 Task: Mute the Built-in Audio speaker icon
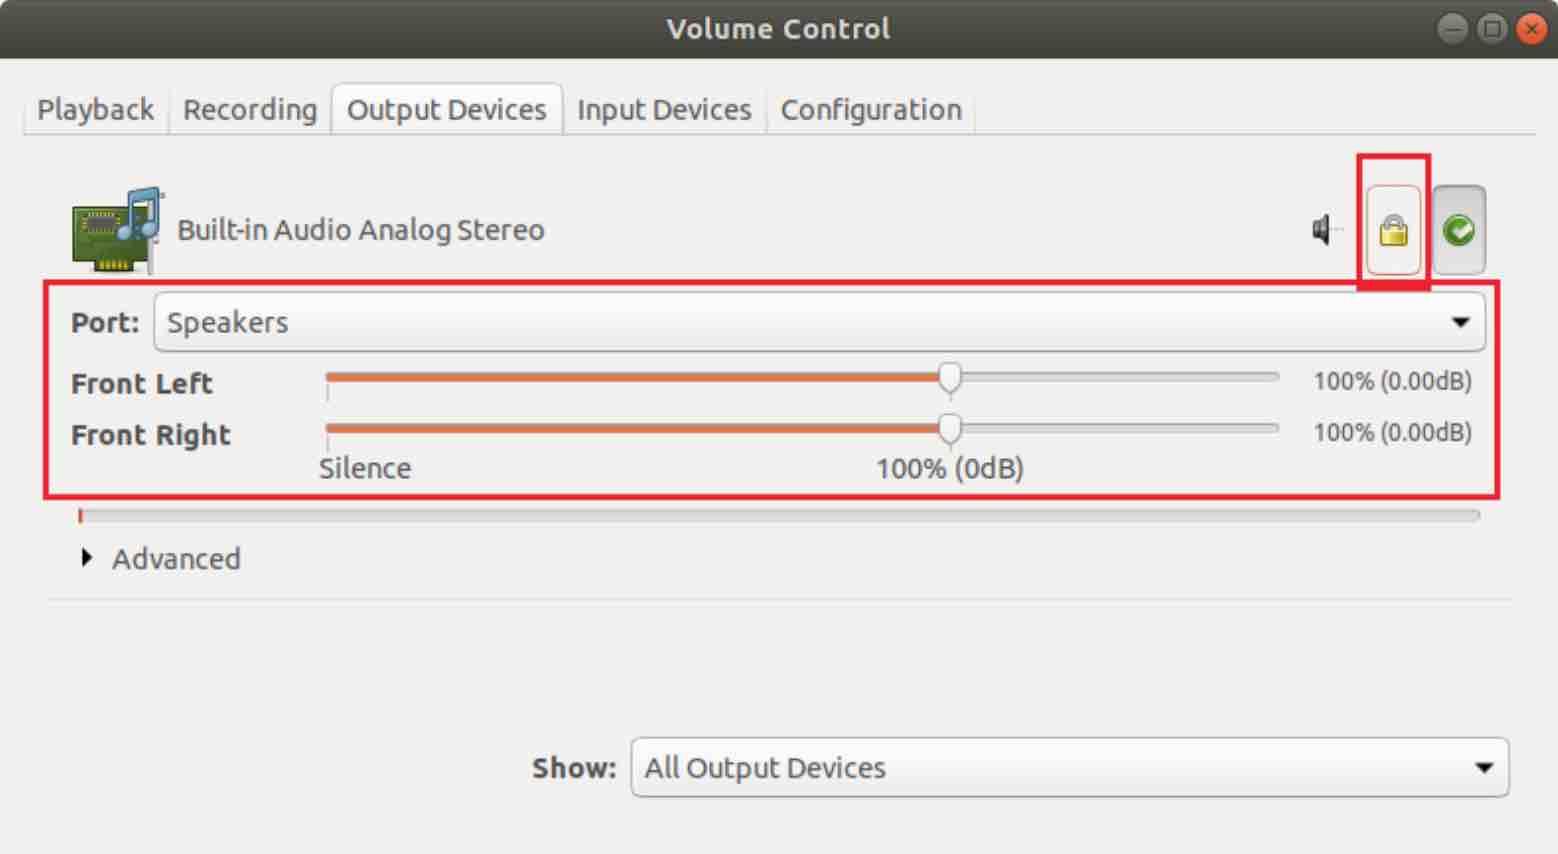point(1325,230)
